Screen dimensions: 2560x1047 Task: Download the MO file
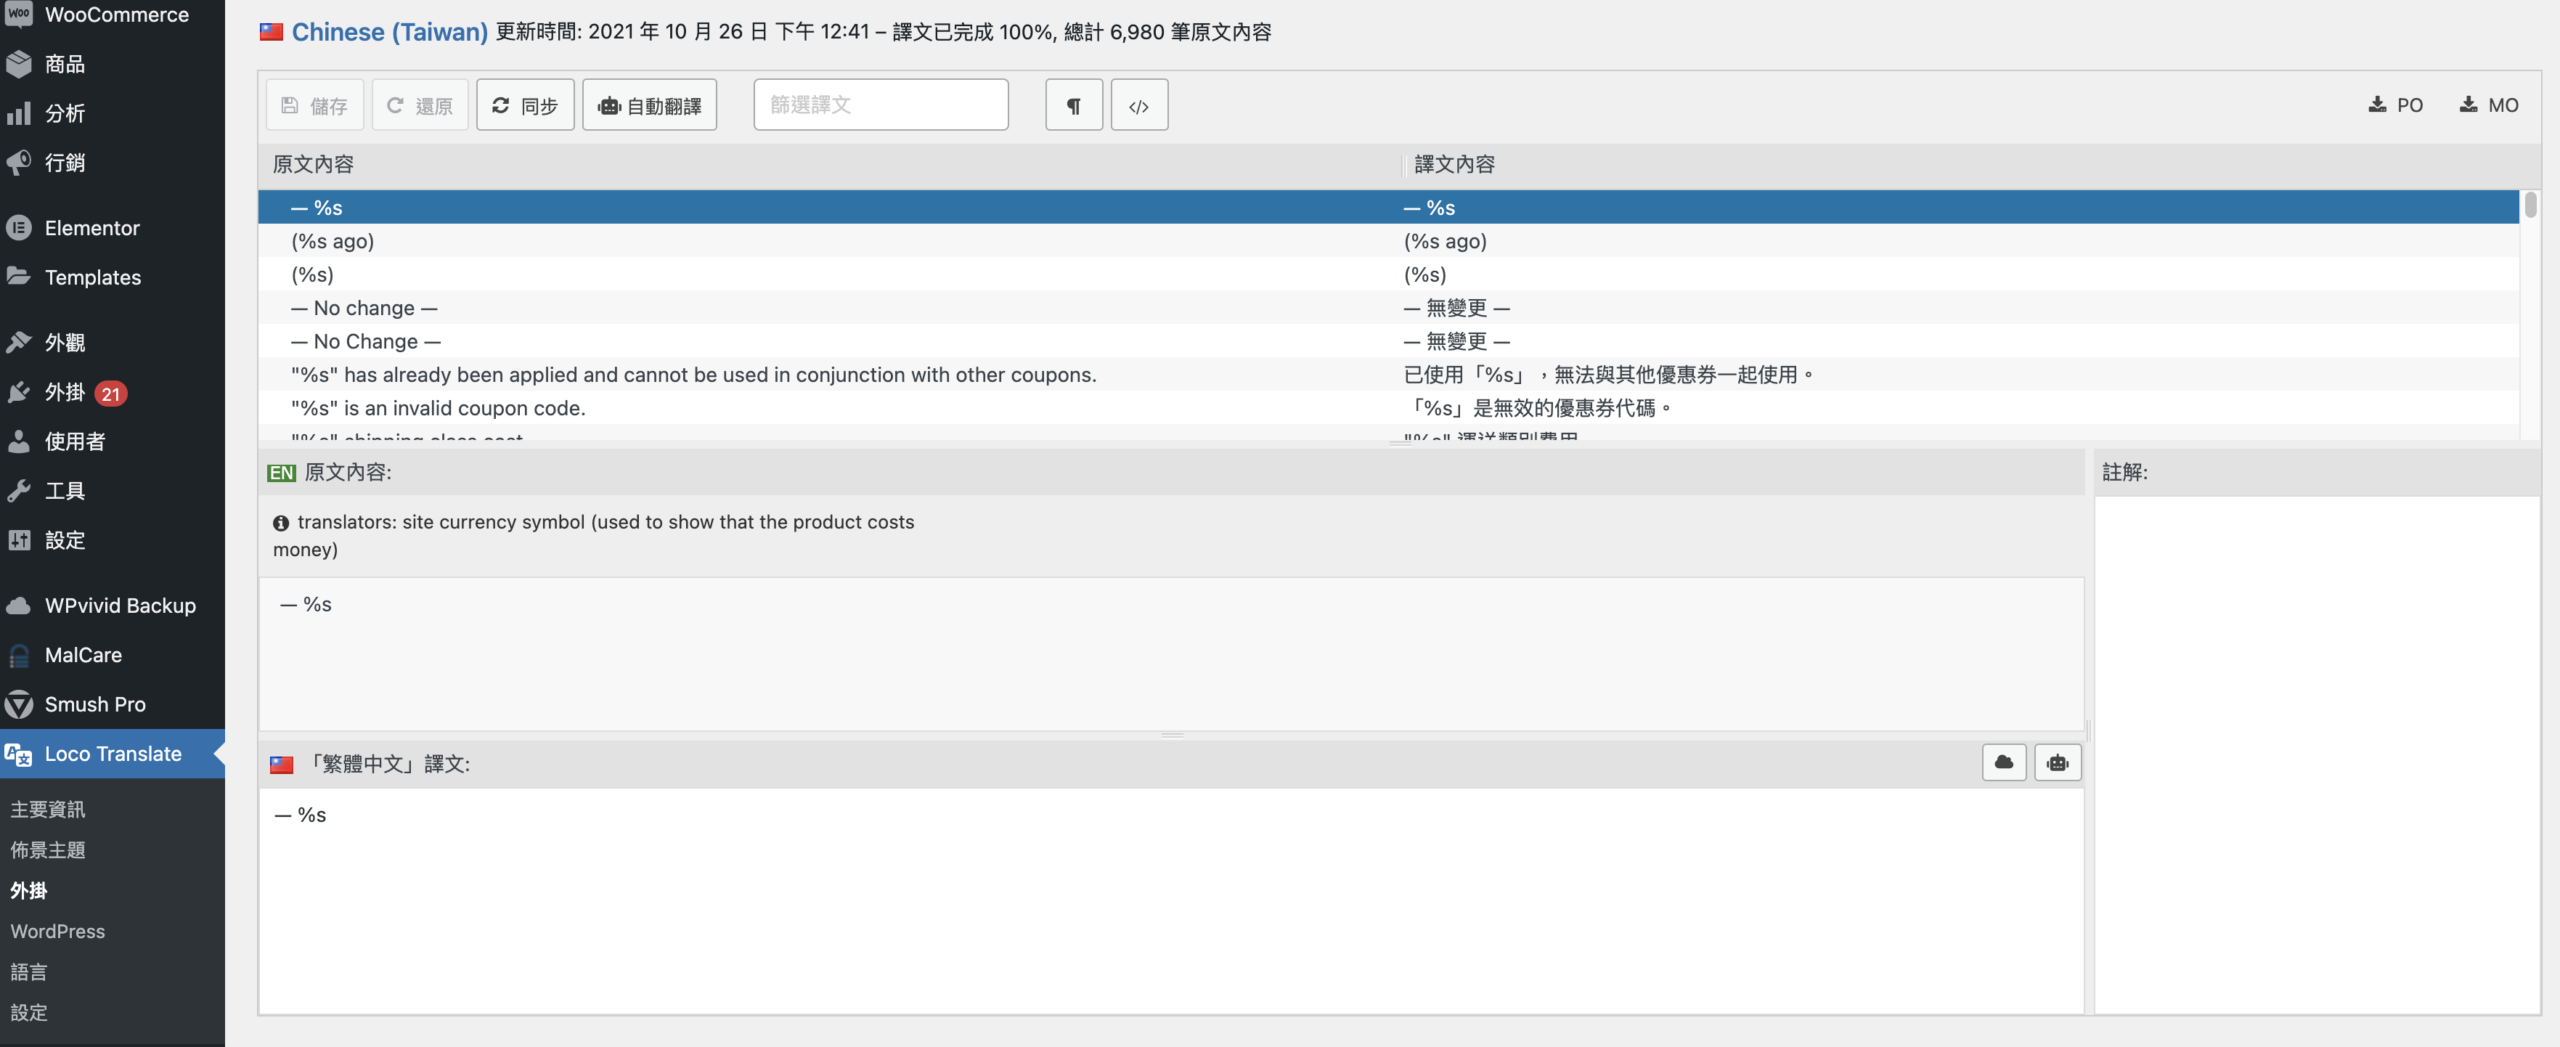tap(2489, 105)
